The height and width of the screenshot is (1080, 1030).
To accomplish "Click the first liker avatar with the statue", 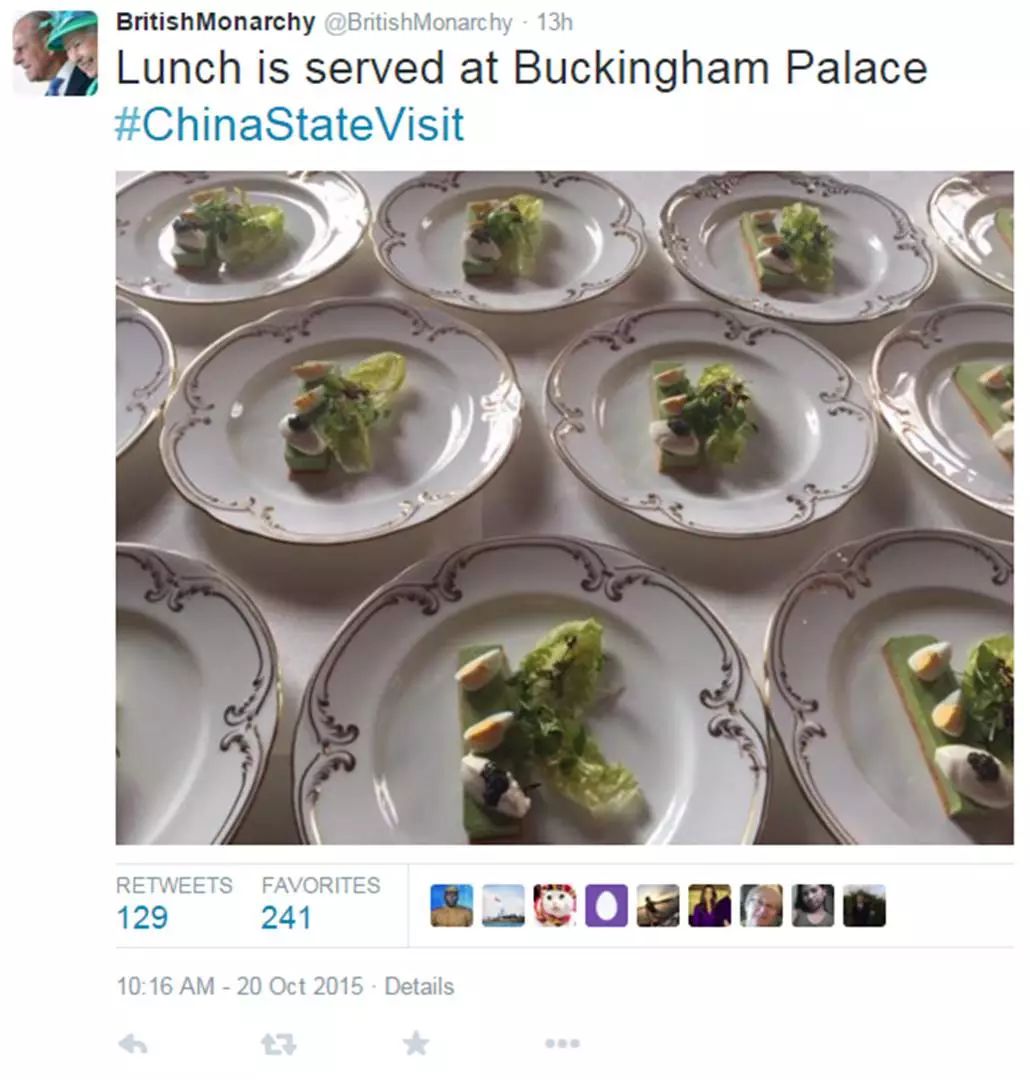I will [x=452, y=906].
